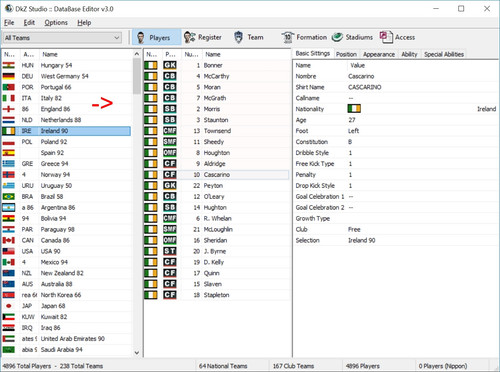Click the OMF position icon for Houghton
The width and height of the screenshot is (500, 372).
pos(170,153)
